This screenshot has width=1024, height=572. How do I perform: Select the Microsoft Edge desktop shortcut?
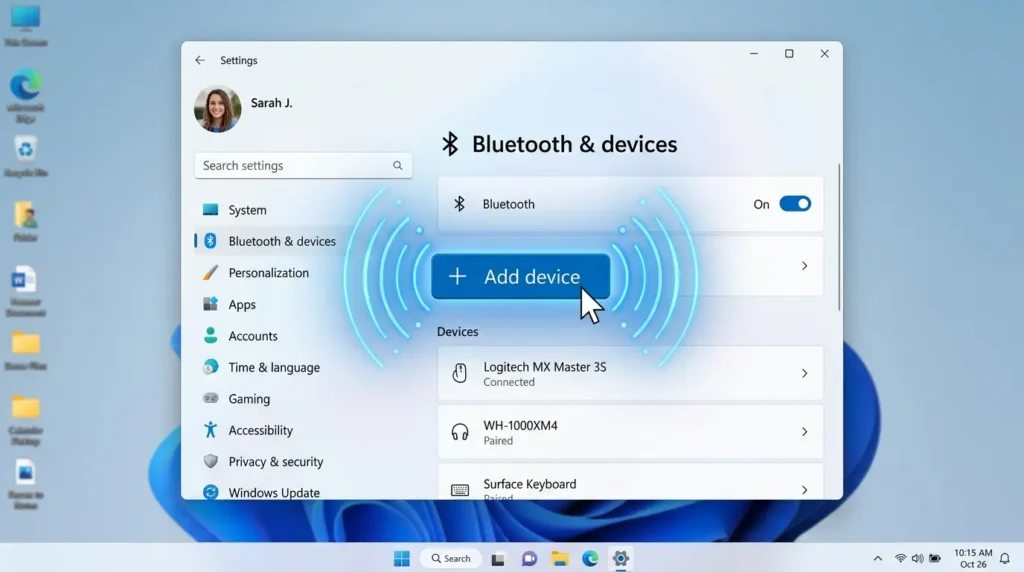(x=26, y=95)
